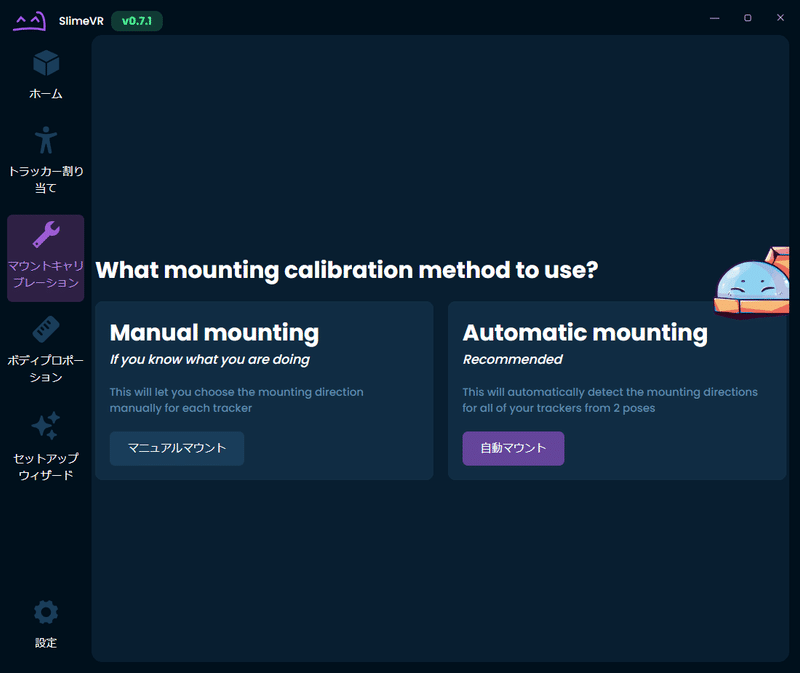Switch to the ボディプロポーション sidebar label
This screenshot has width=800, height=673.
[x=46, y=367]
